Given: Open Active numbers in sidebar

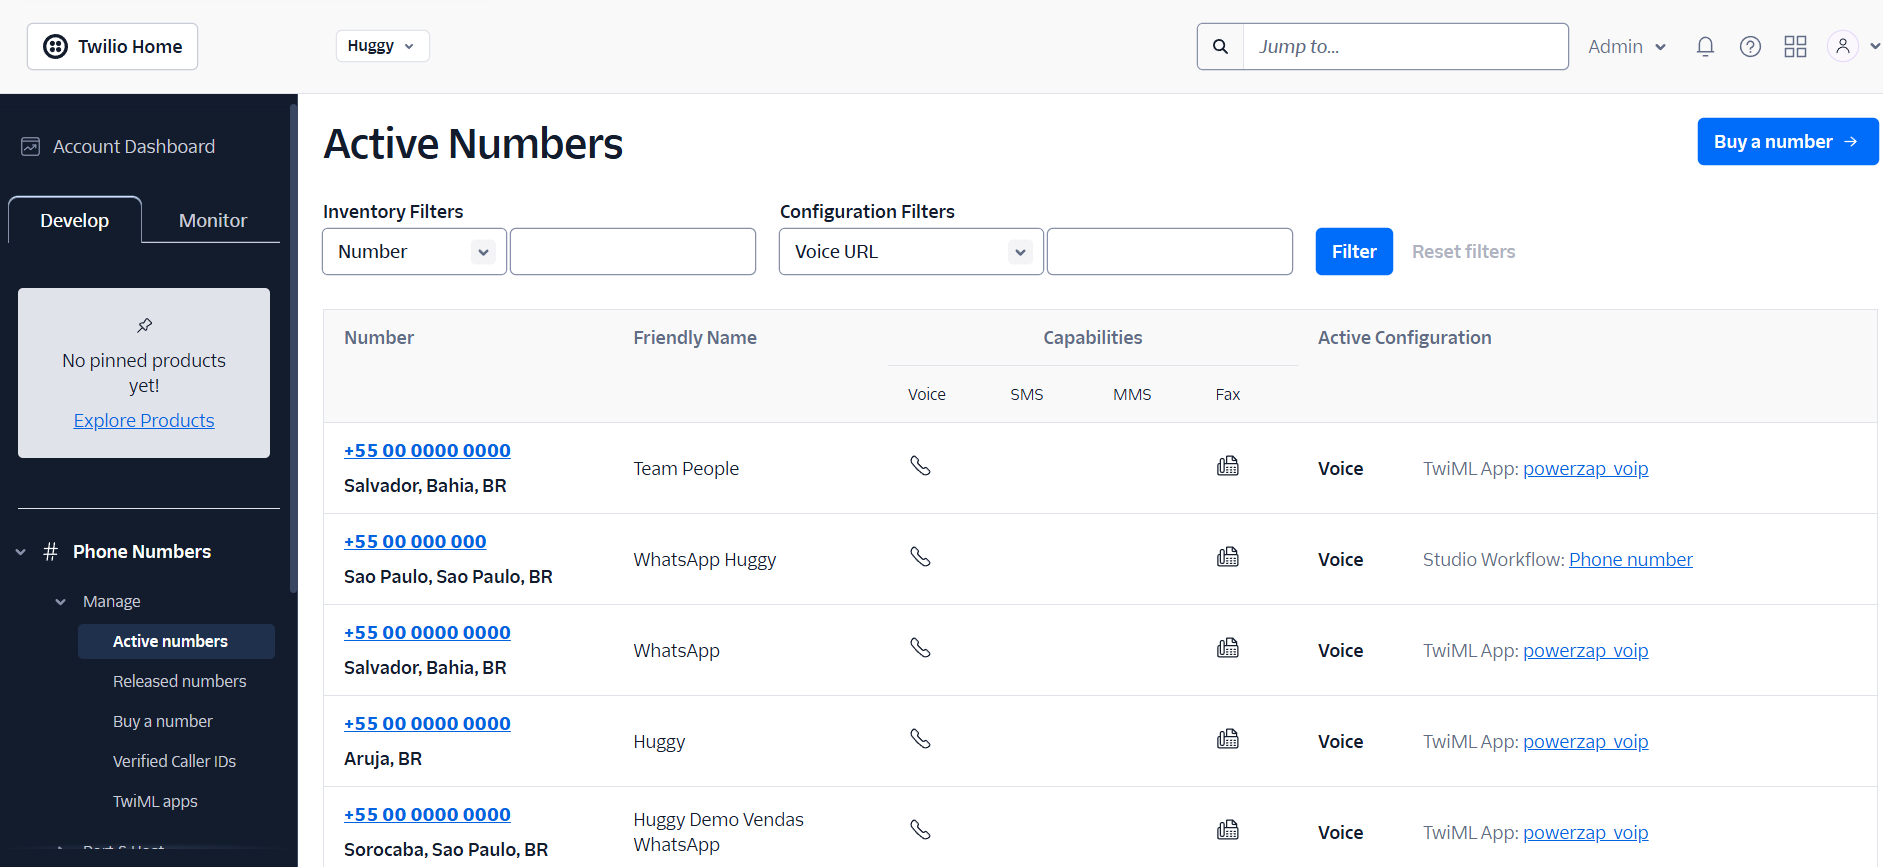Looking at the screenshot, I should [x=176, y=642].
